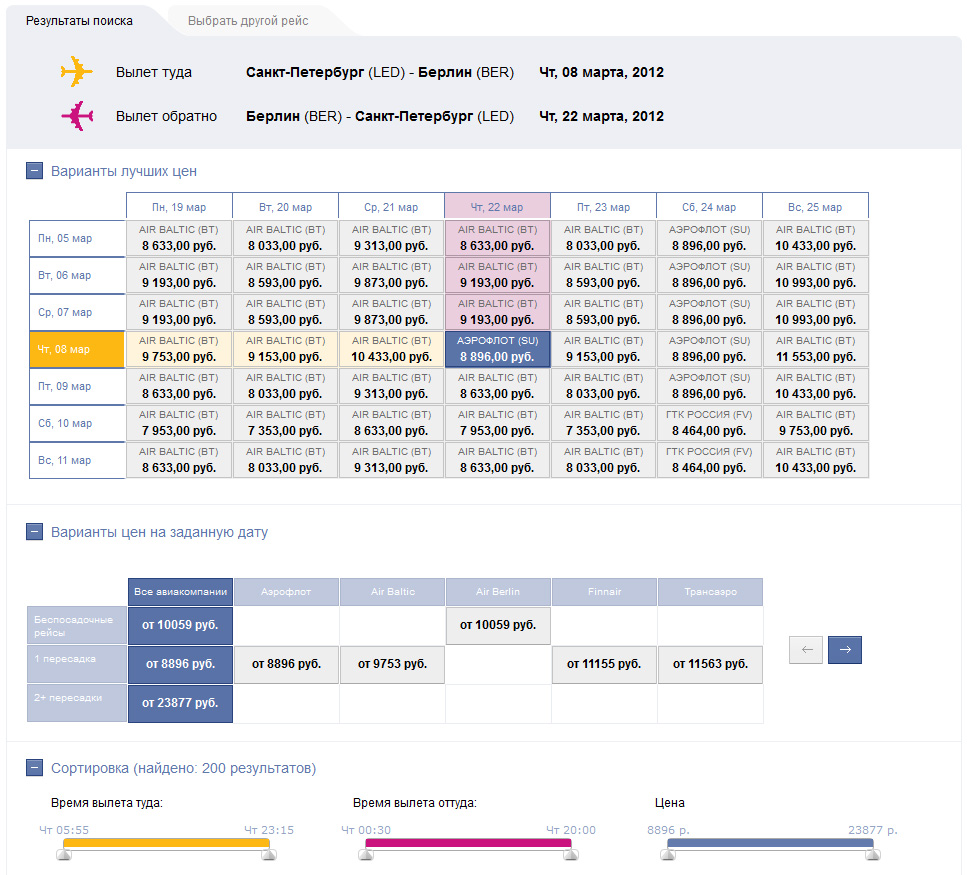
Task: Open the 'Результаты поиска' tab
Action: (79, 20)
